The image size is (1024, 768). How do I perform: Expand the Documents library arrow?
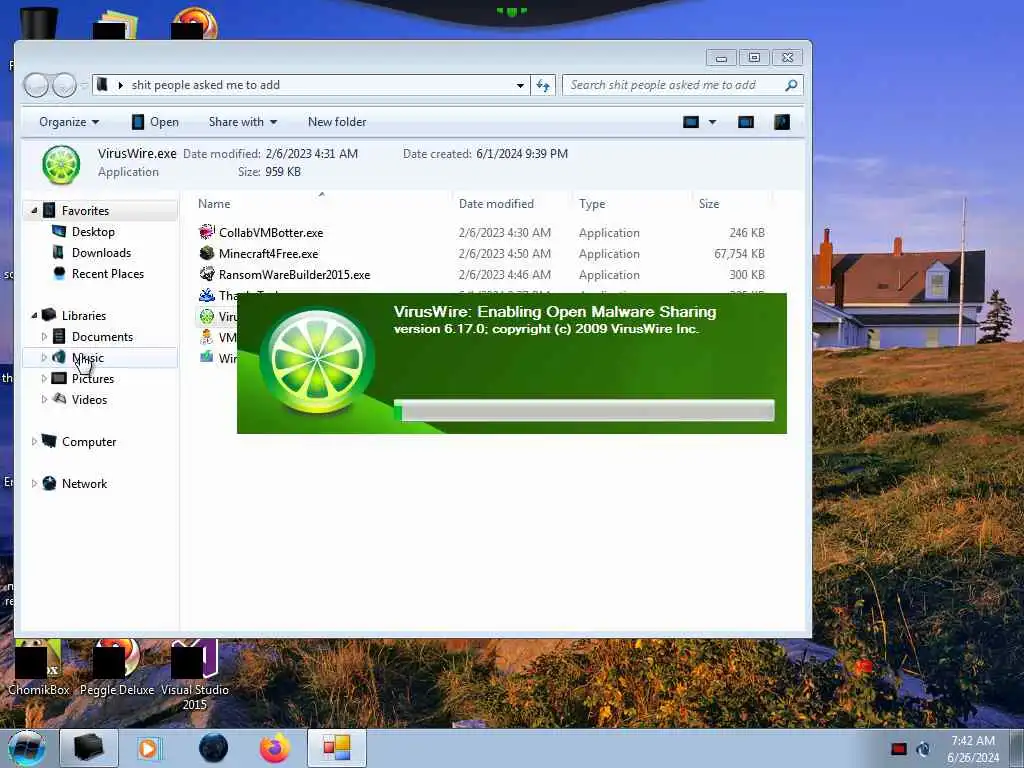tap(44, 336)
